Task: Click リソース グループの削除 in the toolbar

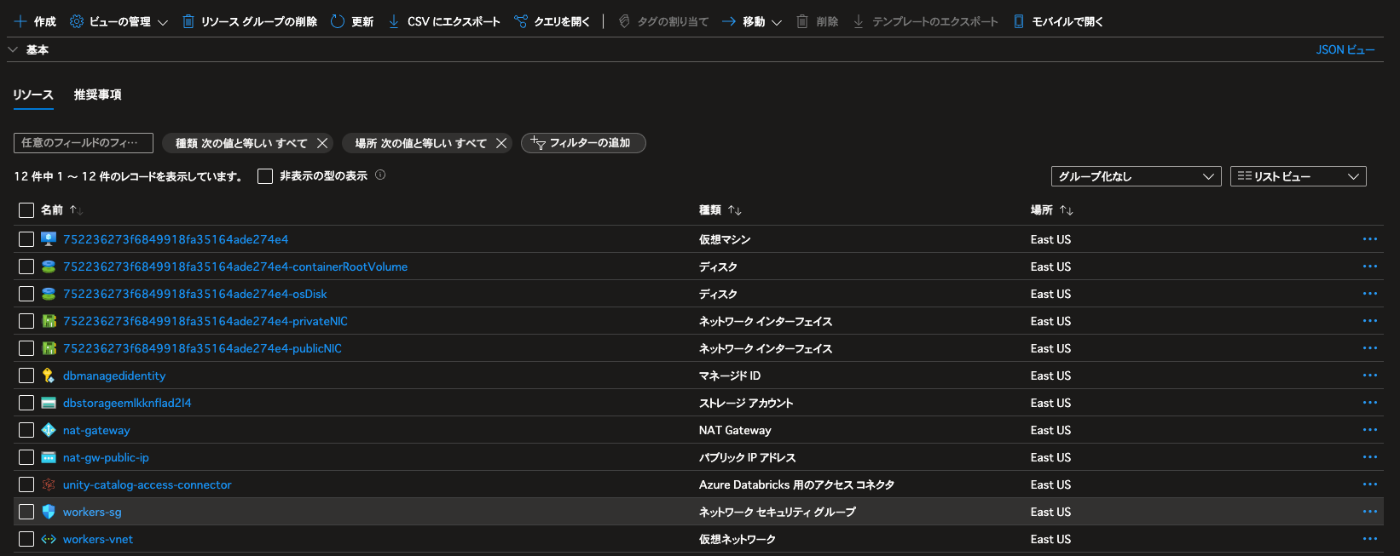Action: coord(249,21)
